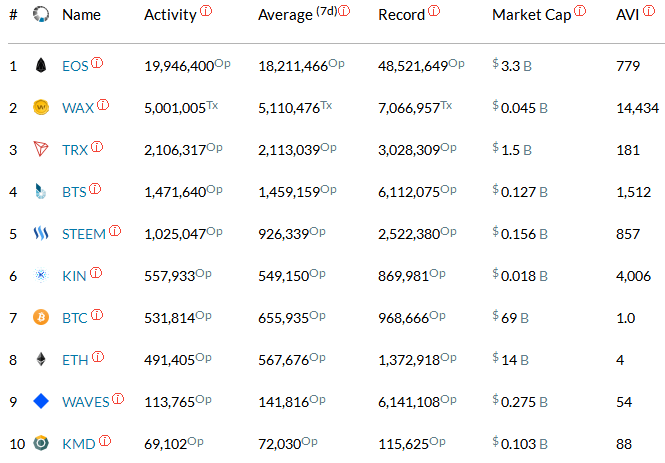665x463 pixels.
Task: Select TRX market cap $1.5 B
Action: pos(512,149)
